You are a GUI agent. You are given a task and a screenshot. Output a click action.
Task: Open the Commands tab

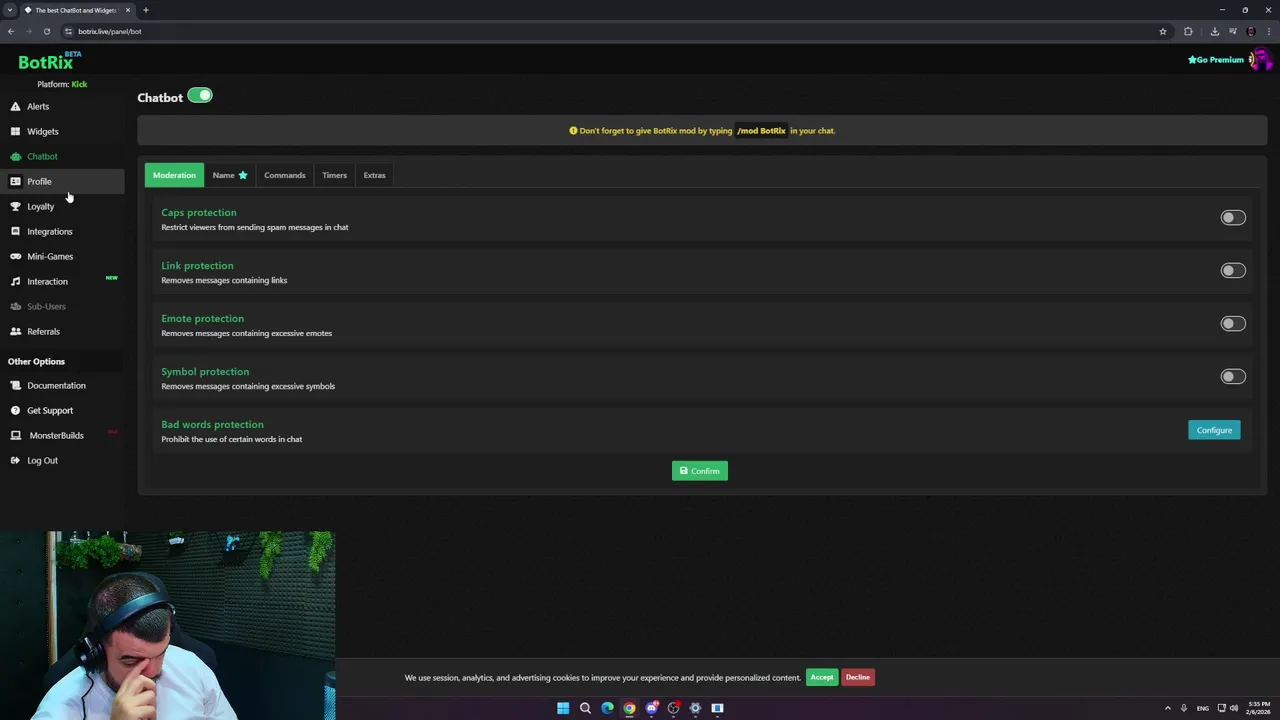click(285, 175)
